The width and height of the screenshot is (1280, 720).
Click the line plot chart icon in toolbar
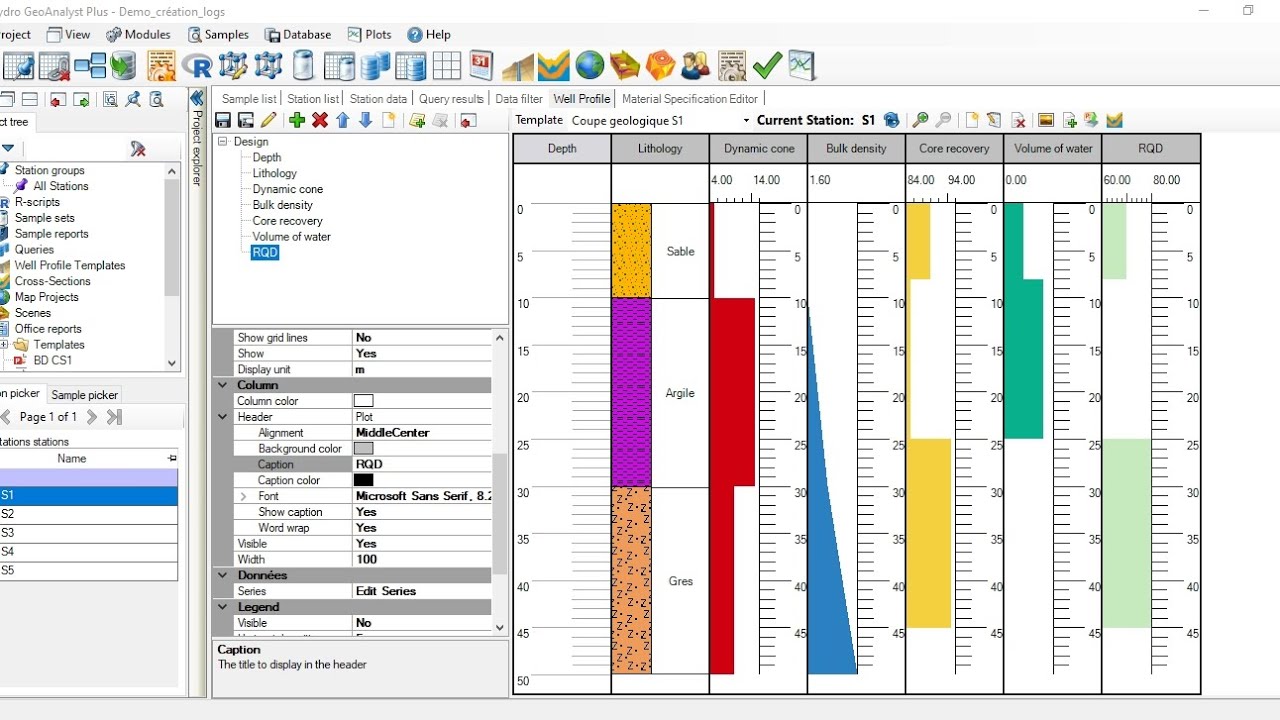pyautogui.click(x=802, y=66)
